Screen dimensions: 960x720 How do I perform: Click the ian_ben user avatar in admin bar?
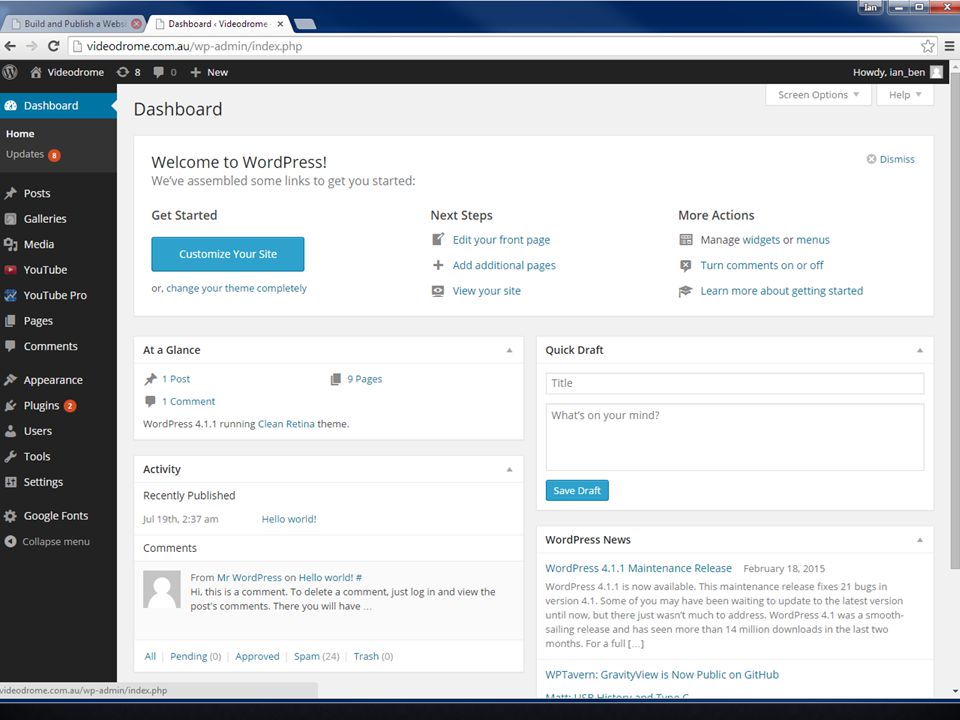coord(936,72)
